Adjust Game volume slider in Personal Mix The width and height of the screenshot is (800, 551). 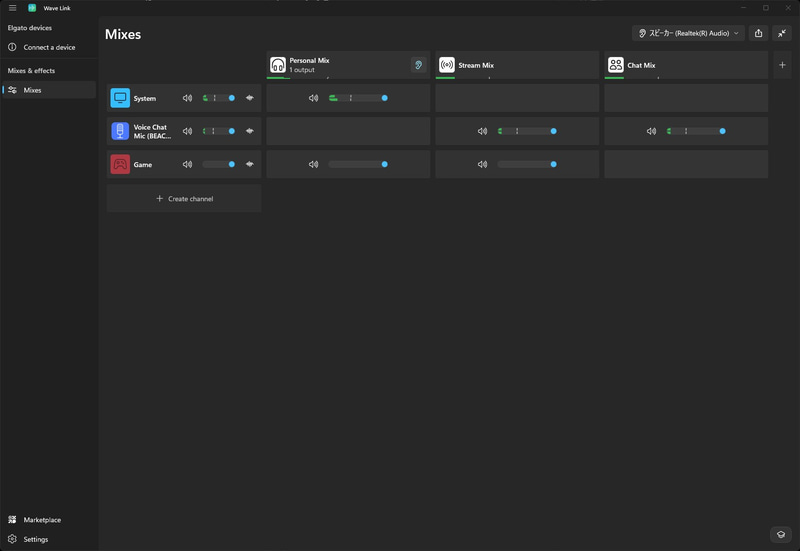point(358,164)
